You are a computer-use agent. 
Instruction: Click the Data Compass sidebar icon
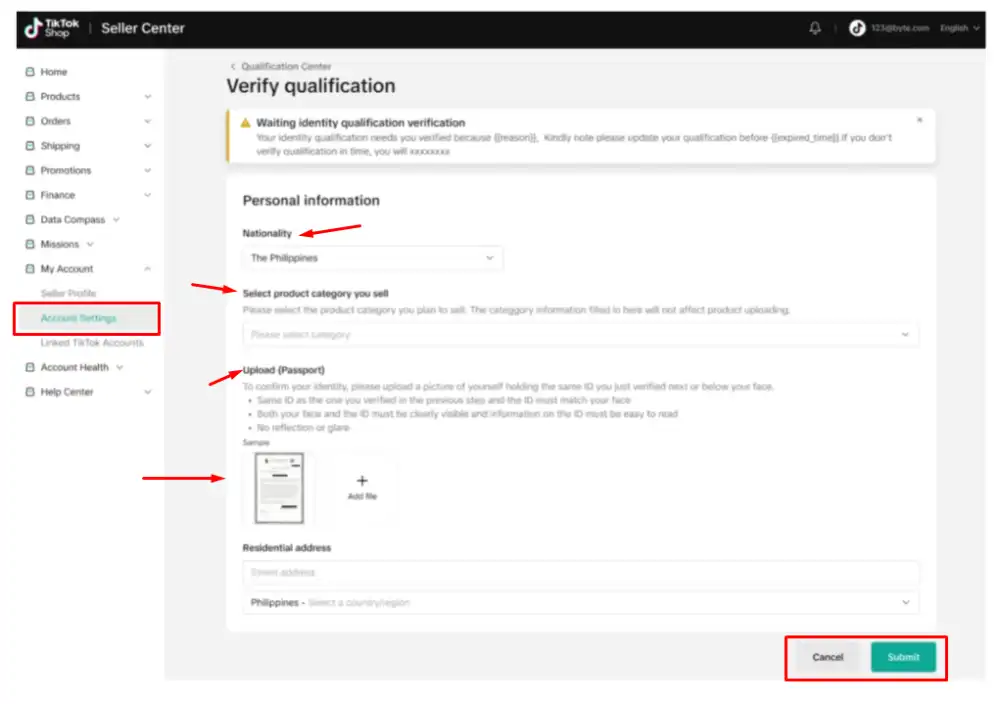click(30, 219)
